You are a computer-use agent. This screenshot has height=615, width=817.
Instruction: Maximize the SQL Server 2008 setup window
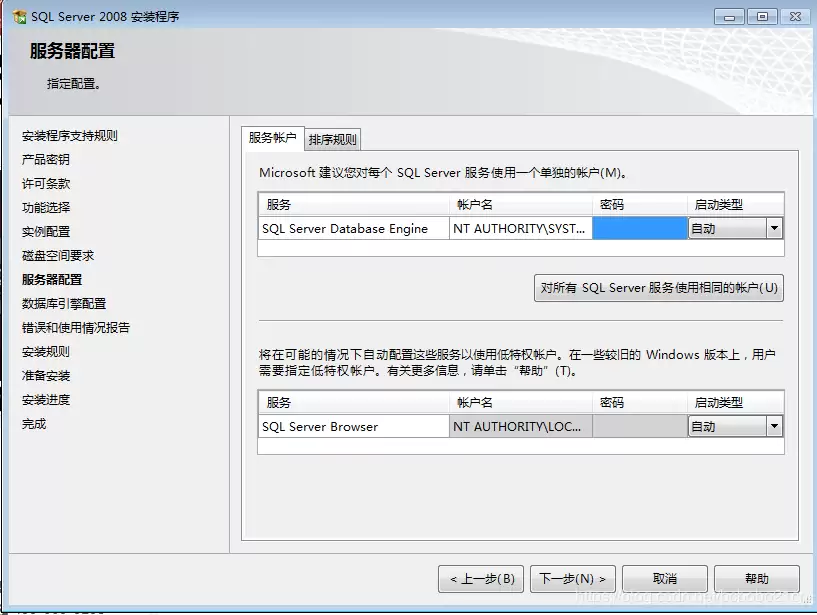tap(762, 17)
